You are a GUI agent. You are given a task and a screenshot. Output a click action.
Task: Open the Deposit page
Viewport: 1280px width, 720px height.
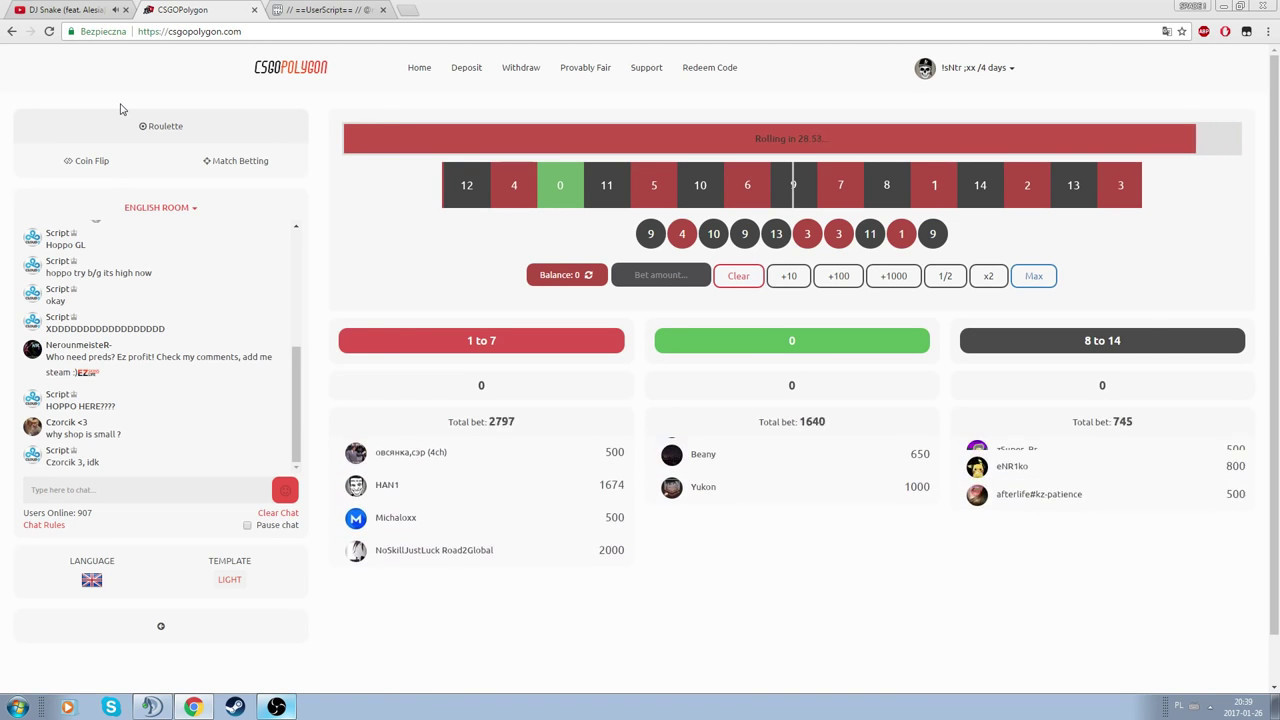point(466,68)
